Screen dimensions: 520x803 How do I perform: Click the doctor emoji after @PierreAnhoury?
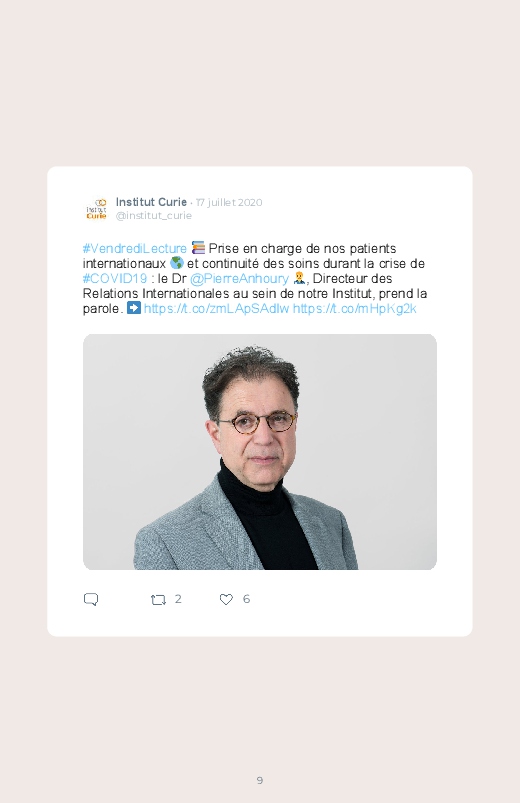(x=299, y=278)
